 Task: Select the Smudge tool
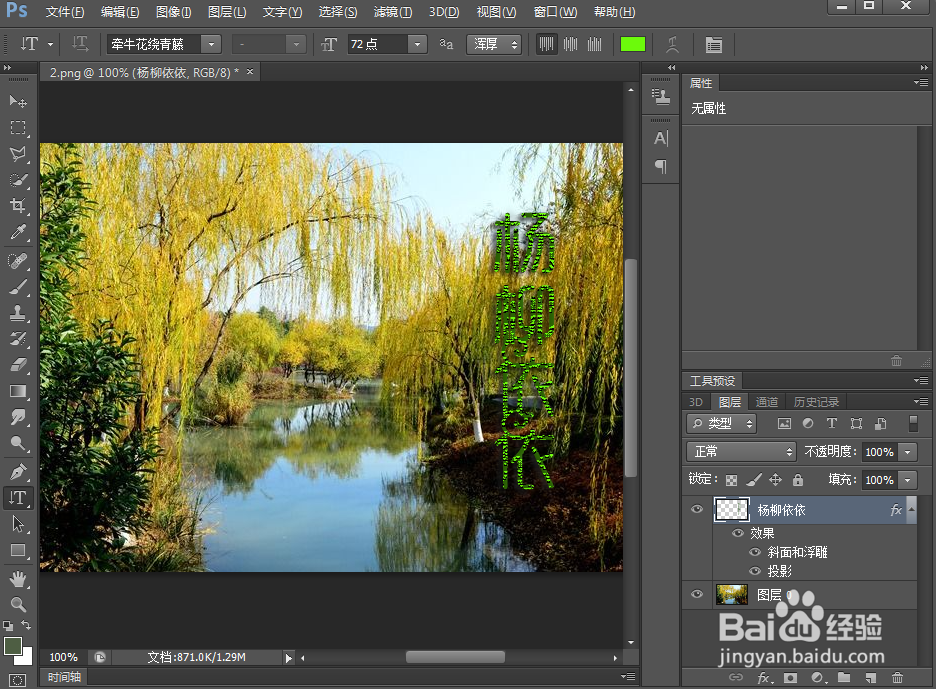coord(18,417)
